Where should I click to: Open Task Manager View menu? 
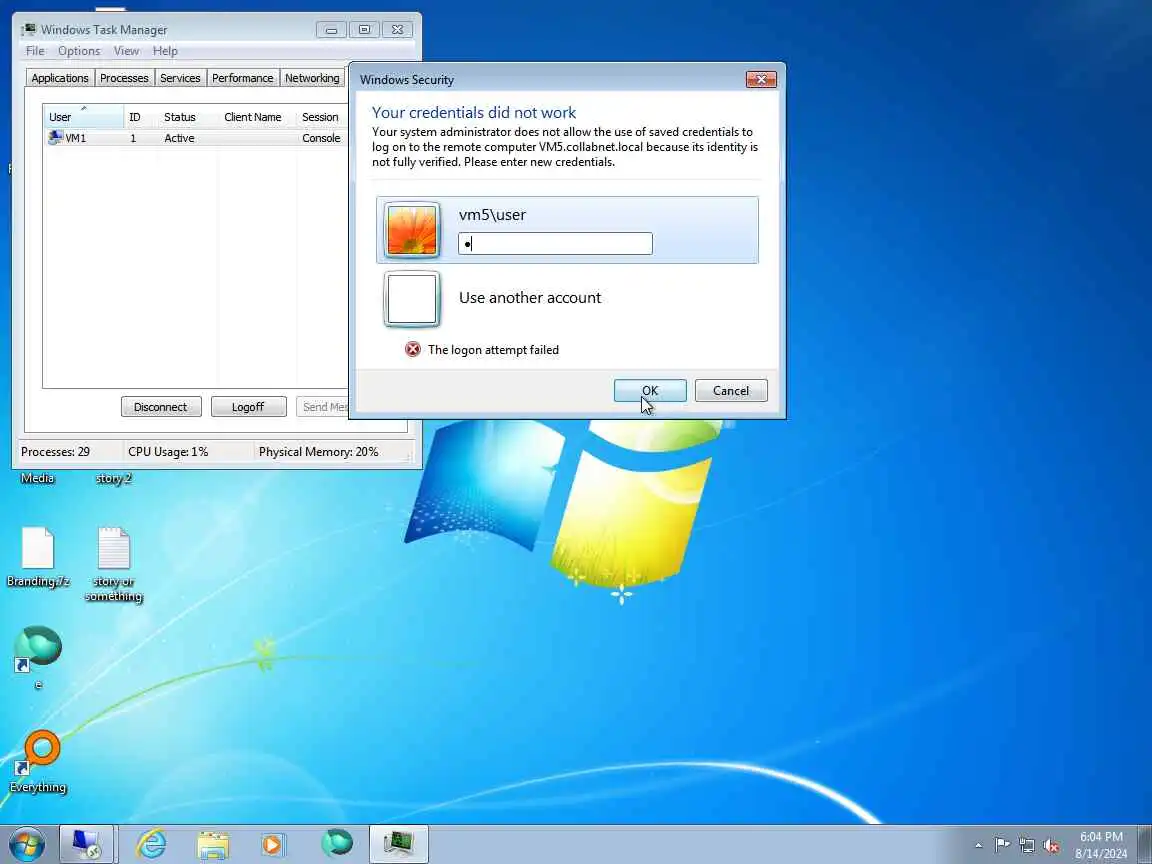tap(126, 51)
